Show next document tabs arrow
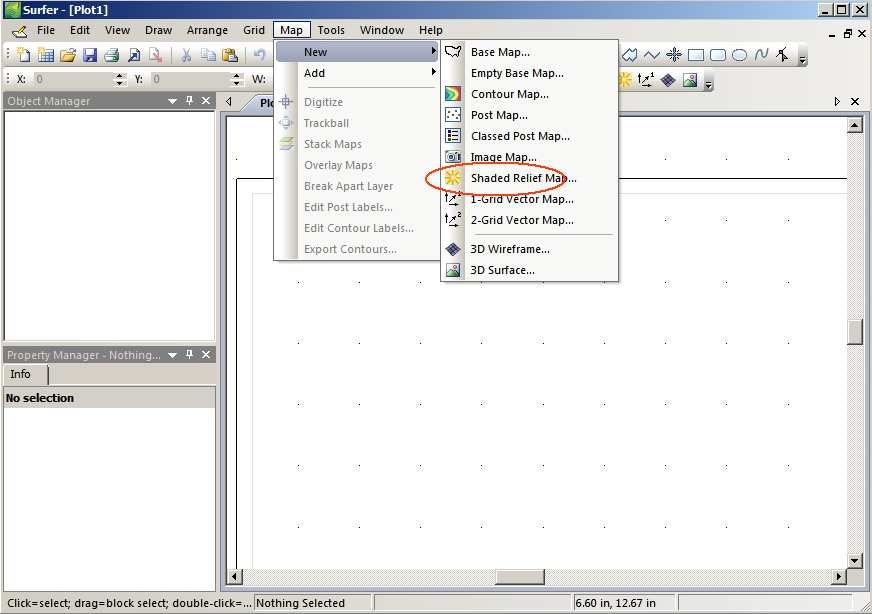 pyautogui.click(x=837, y=101)
